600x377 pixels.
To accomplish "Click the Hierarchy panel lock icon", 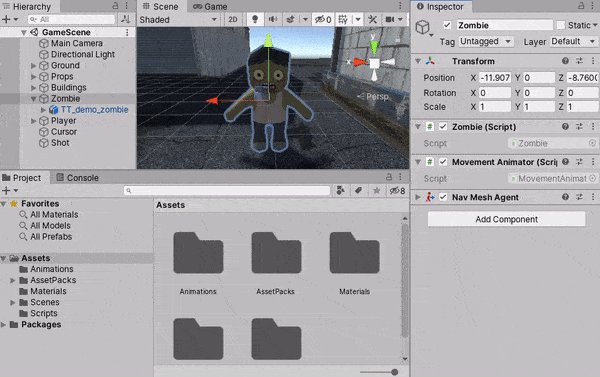I will pos(115,6).
